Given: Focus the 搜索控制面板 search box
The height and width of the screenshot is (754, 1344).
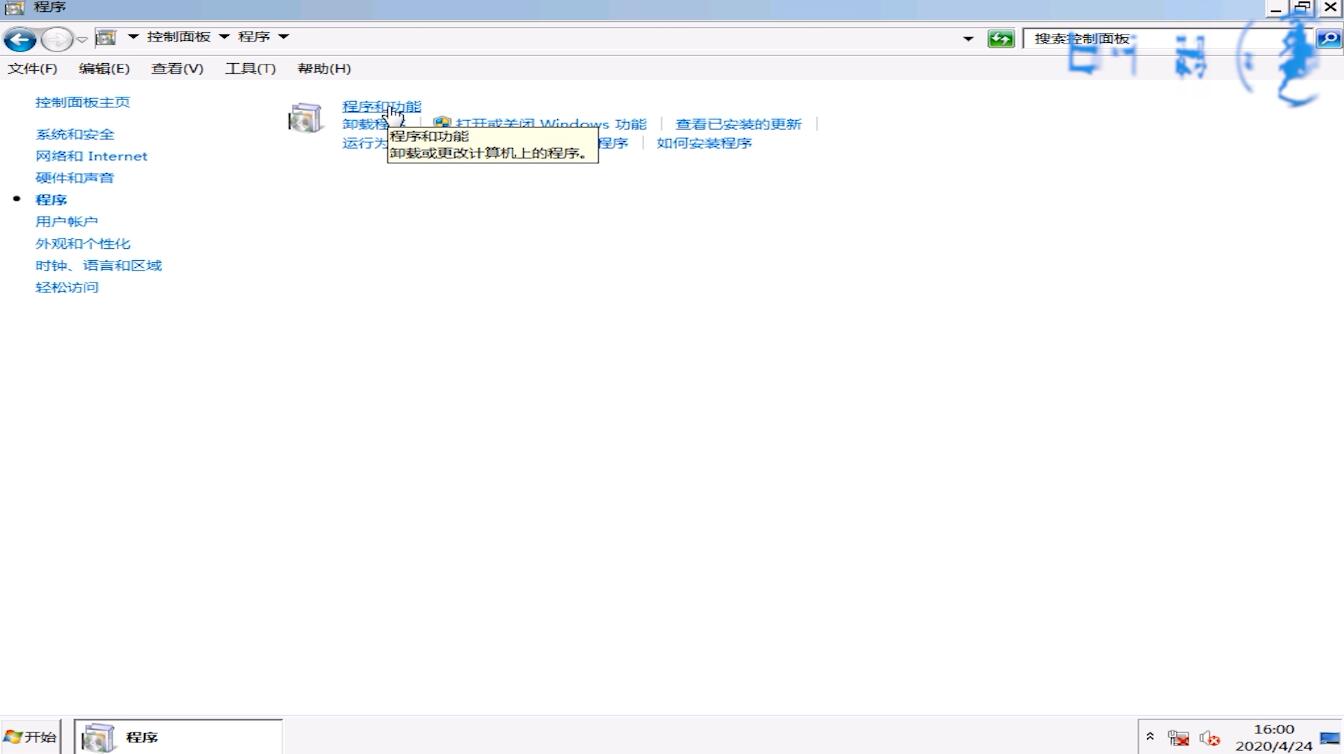Looking at the screenshot, I should (x=1168, y=39).
